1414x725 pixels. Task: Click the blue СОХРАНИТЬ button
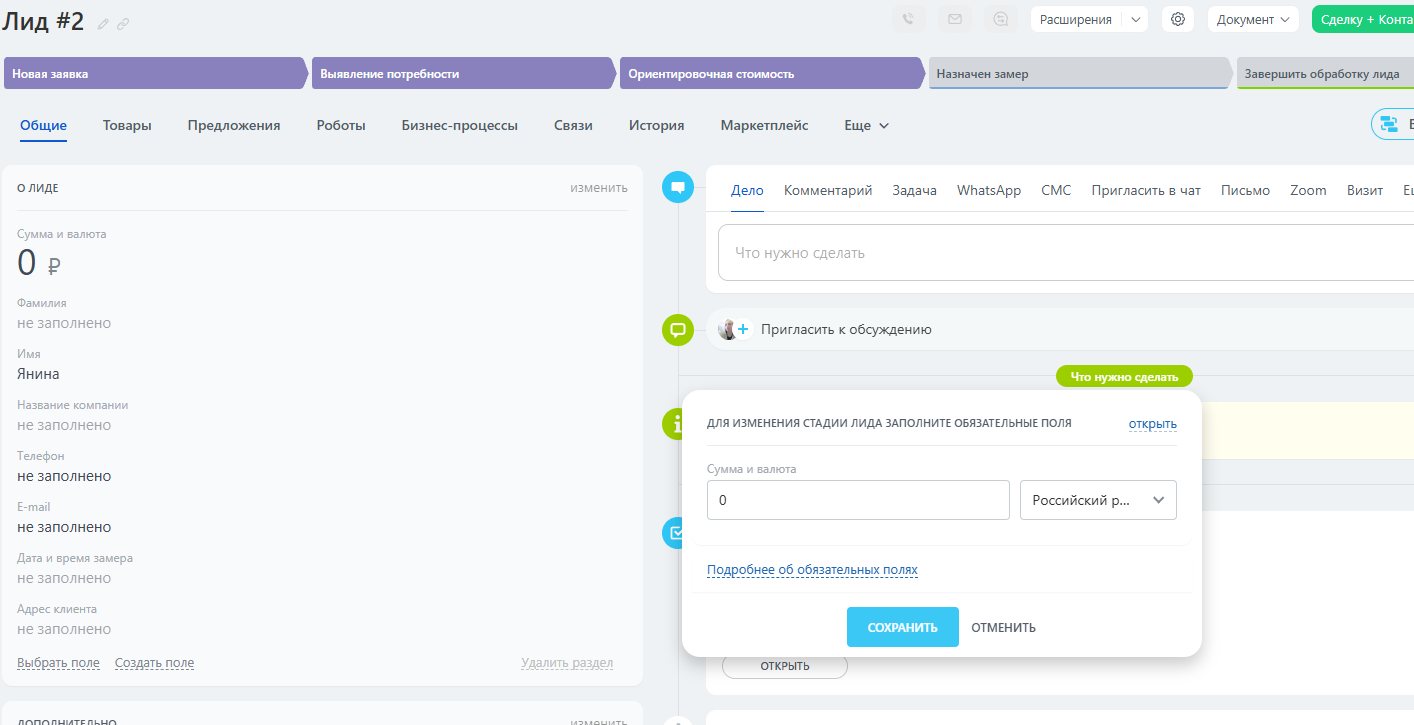(x=903, y=627)
